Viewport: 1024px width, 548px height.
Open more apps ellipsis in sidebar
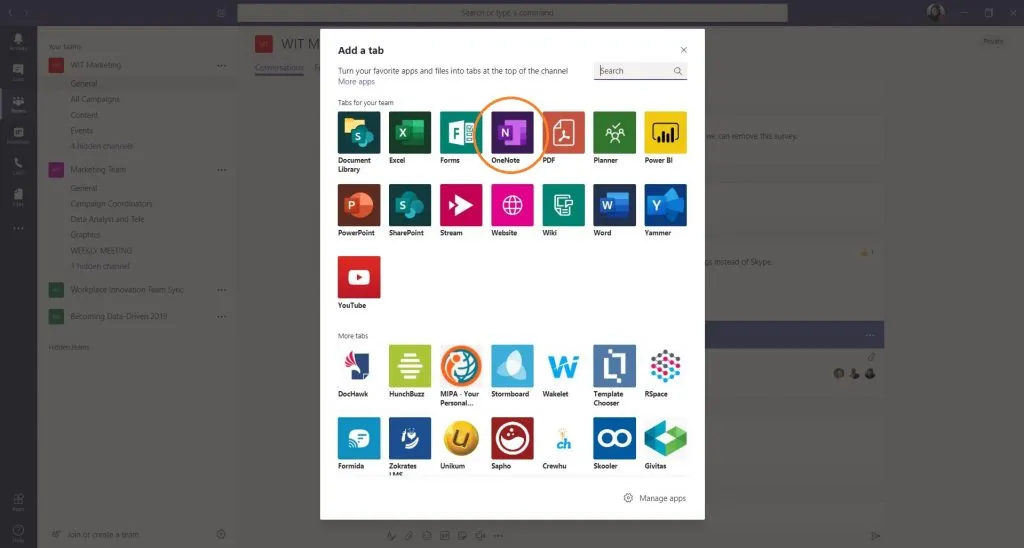click(x=18, y=228)
